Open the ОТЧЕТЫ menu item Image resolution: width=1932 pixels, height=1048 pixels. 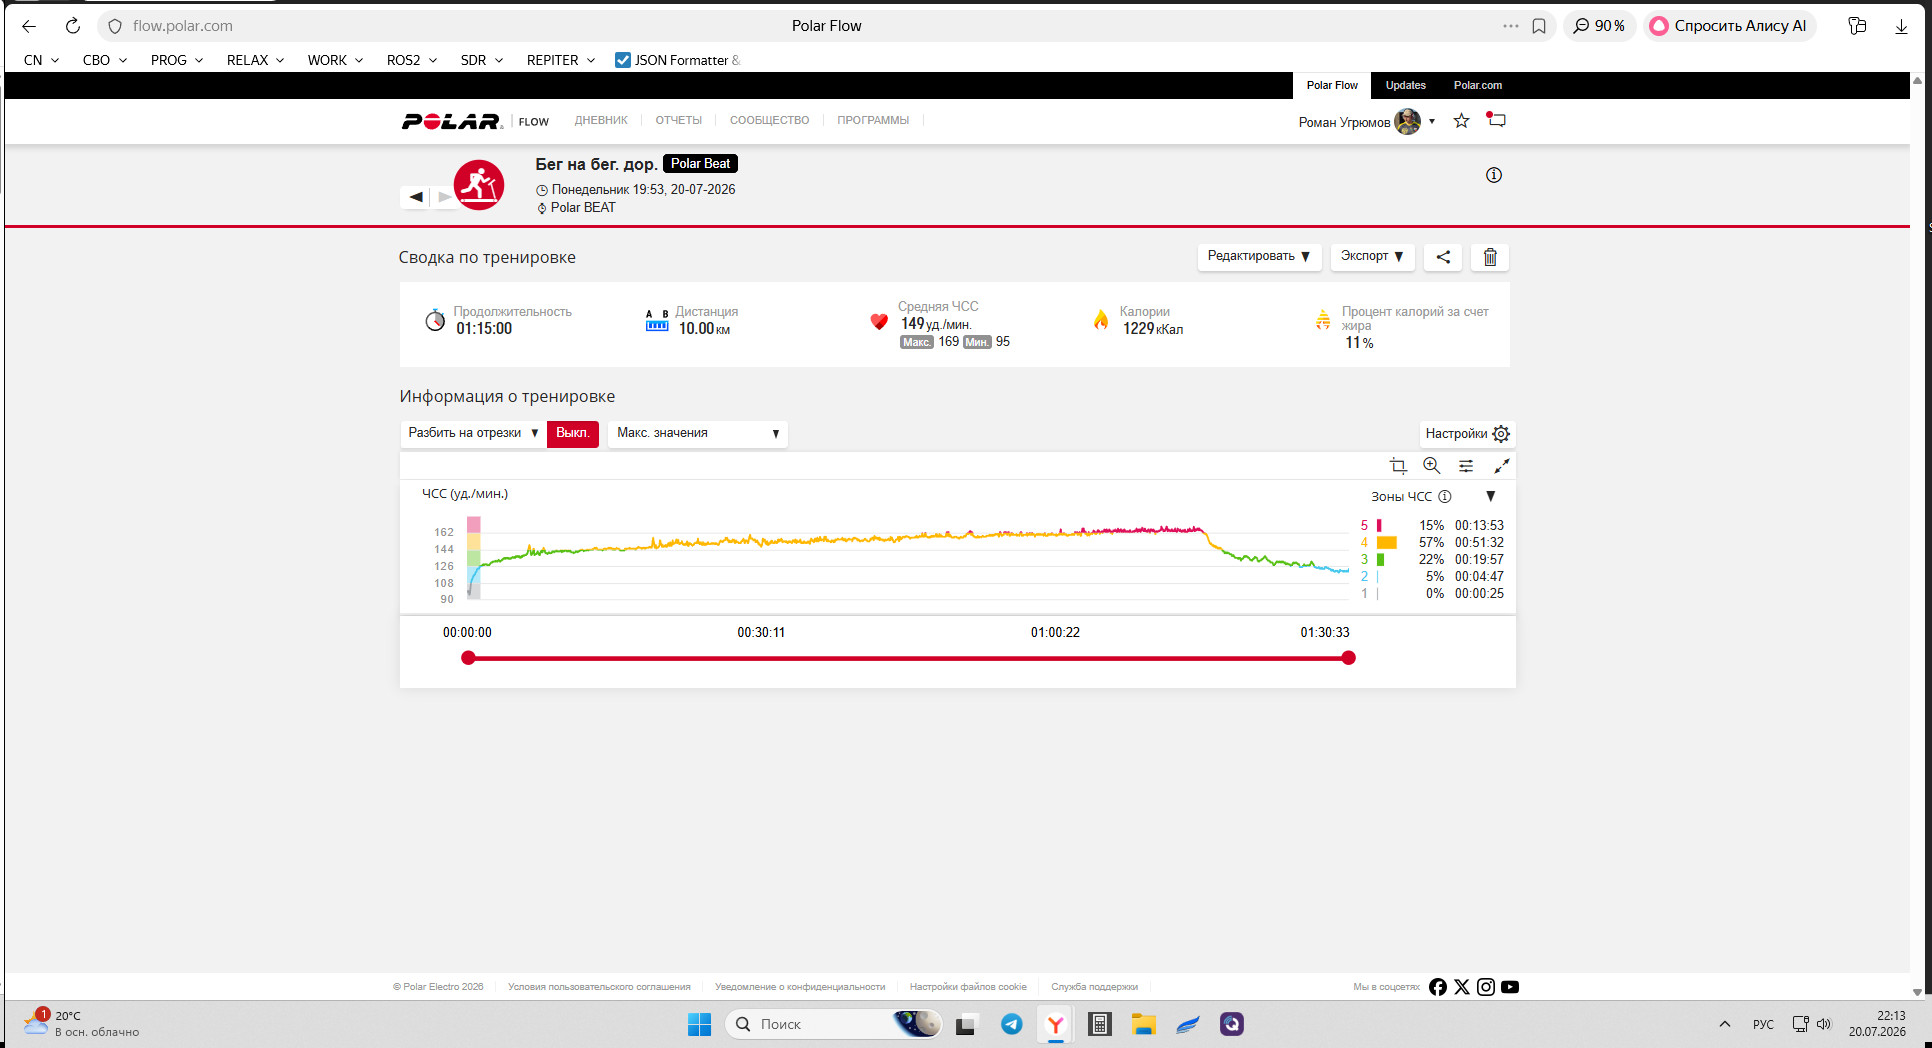click(x=679, y=121)
